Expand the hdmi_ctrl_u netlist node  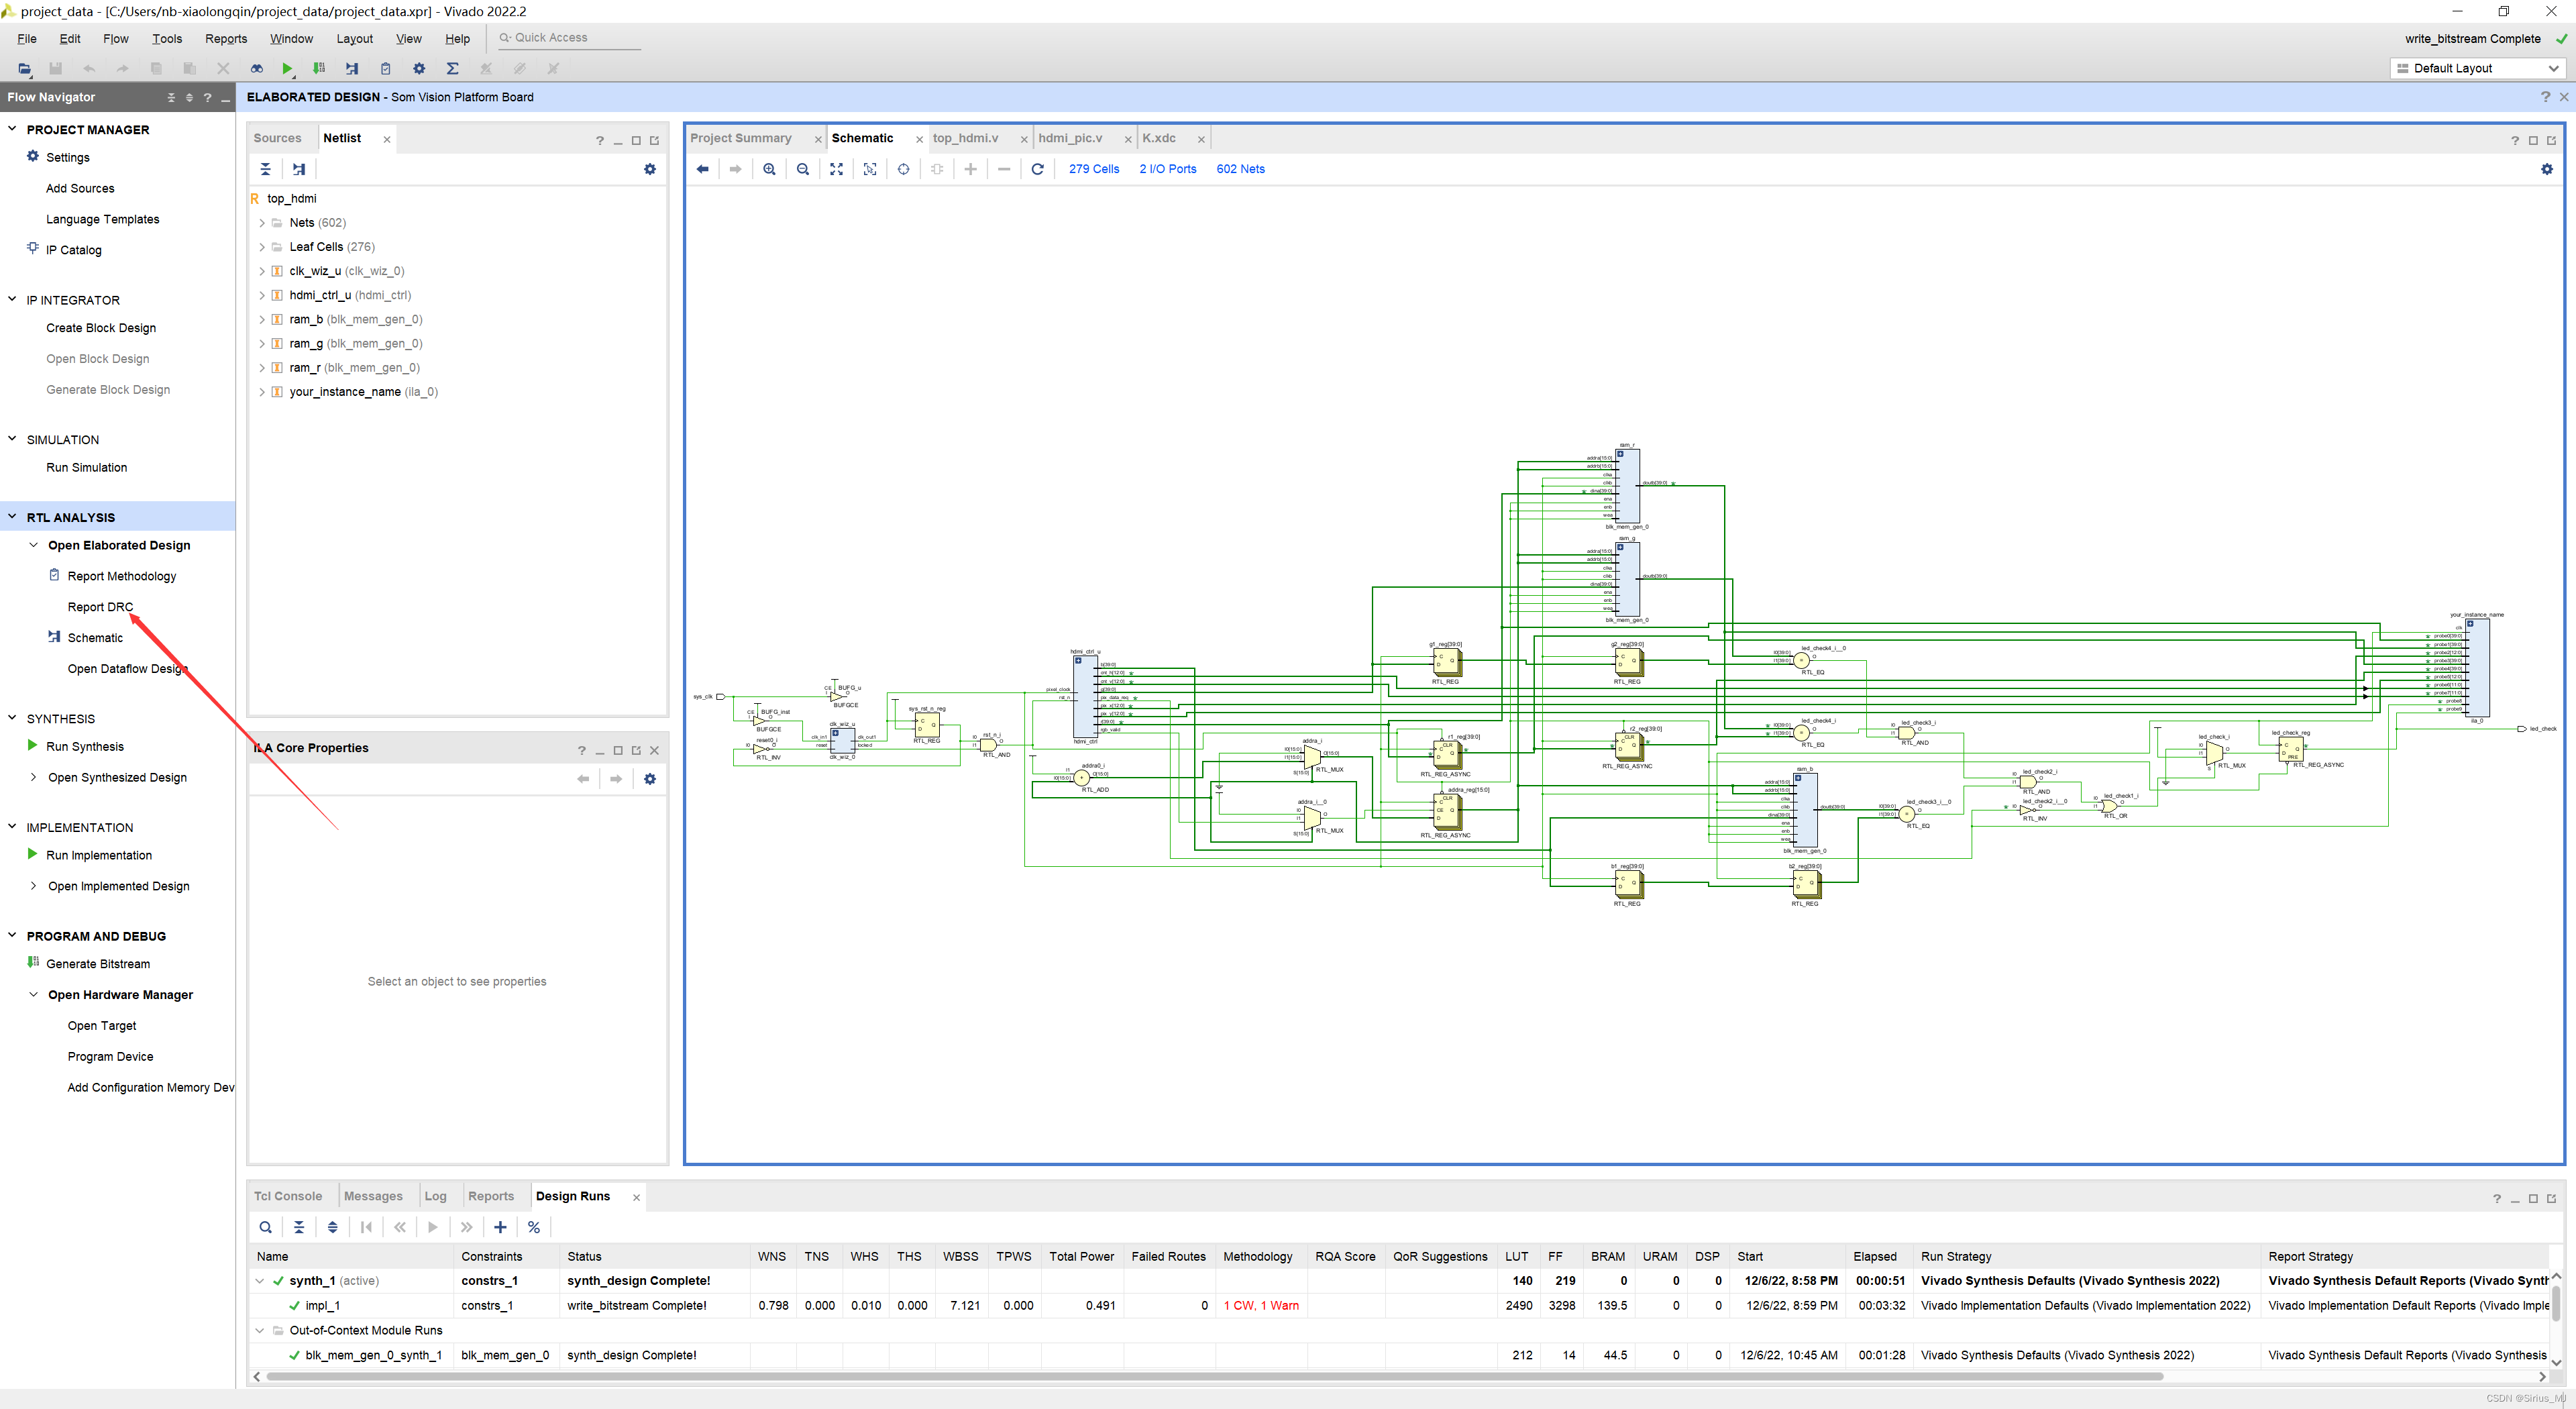pos(262,295)
